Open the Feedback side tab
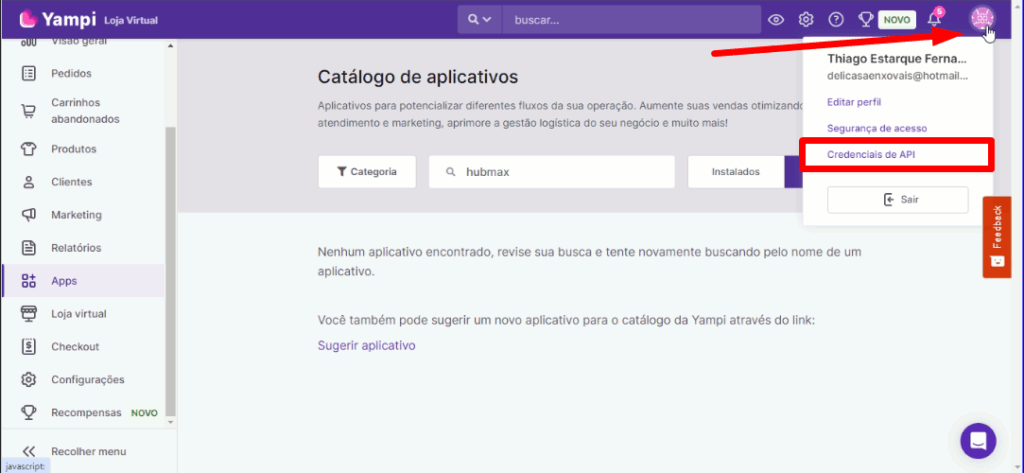 (x=997, y=236)
